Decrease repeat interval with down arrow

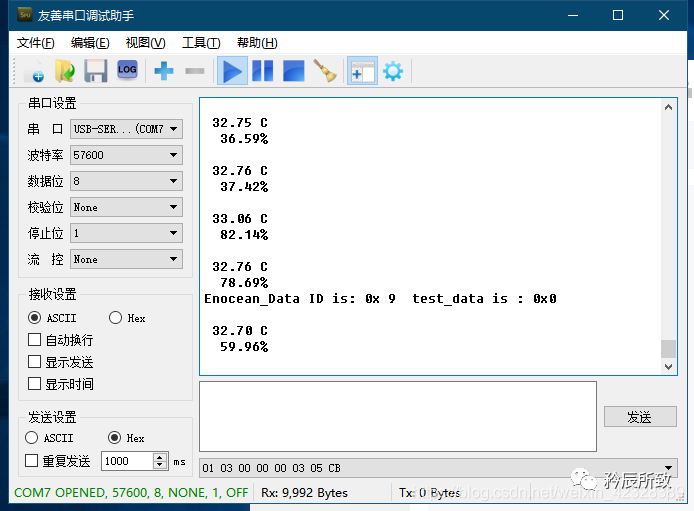click(x=160, y=465)
